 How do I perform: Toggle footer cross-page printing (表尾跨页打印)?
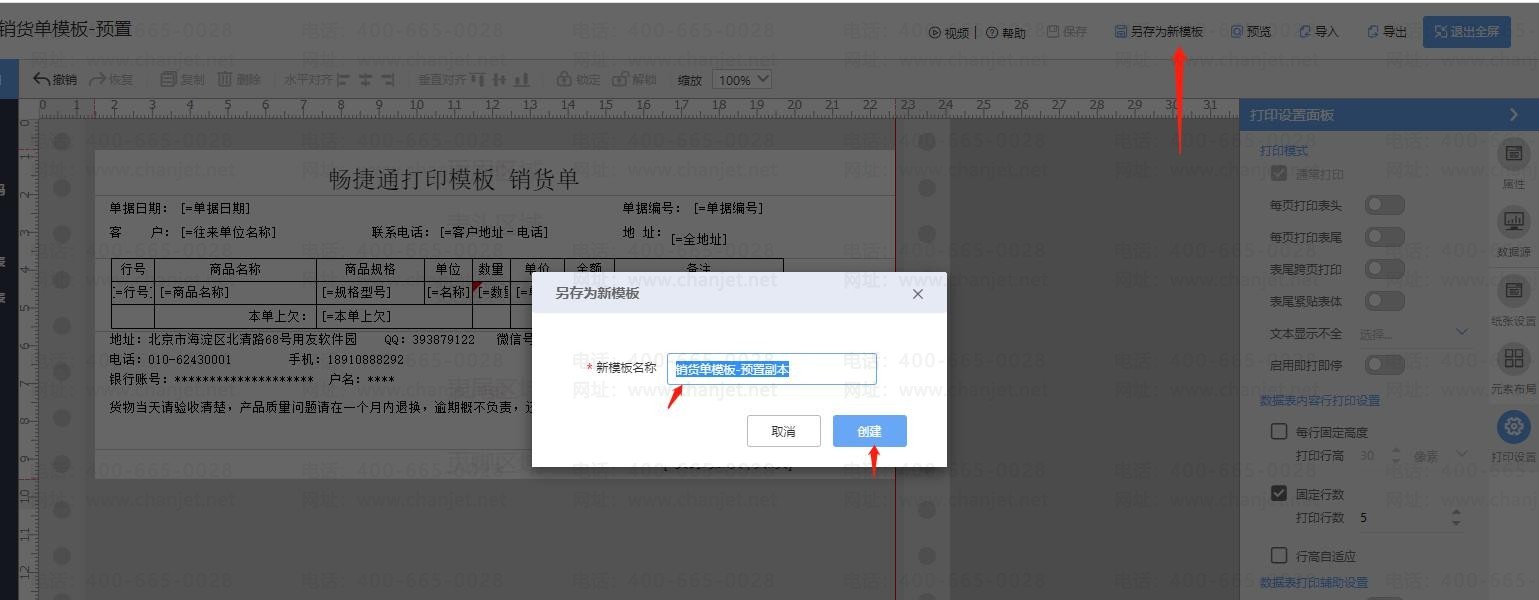click(x=1385, y=269)
